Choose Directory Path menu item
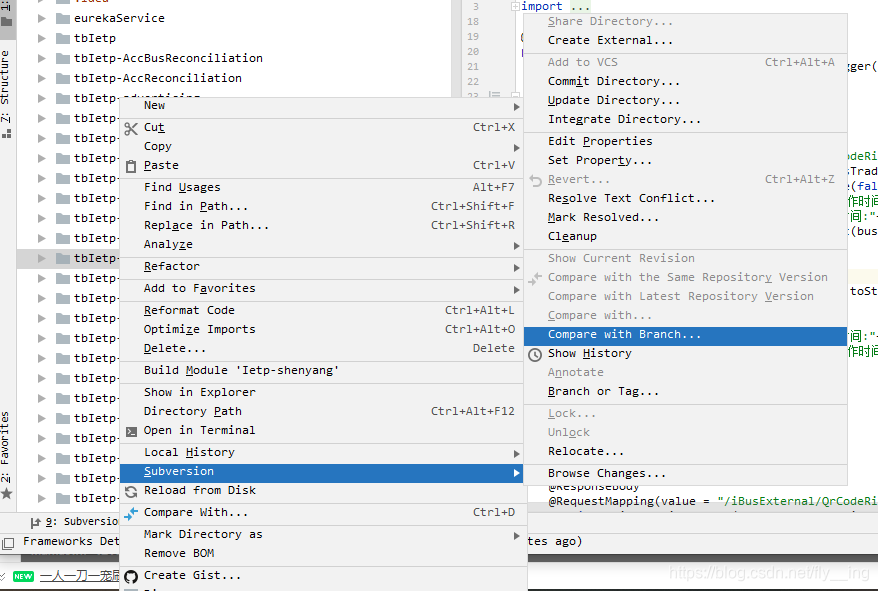 point(321,412)
